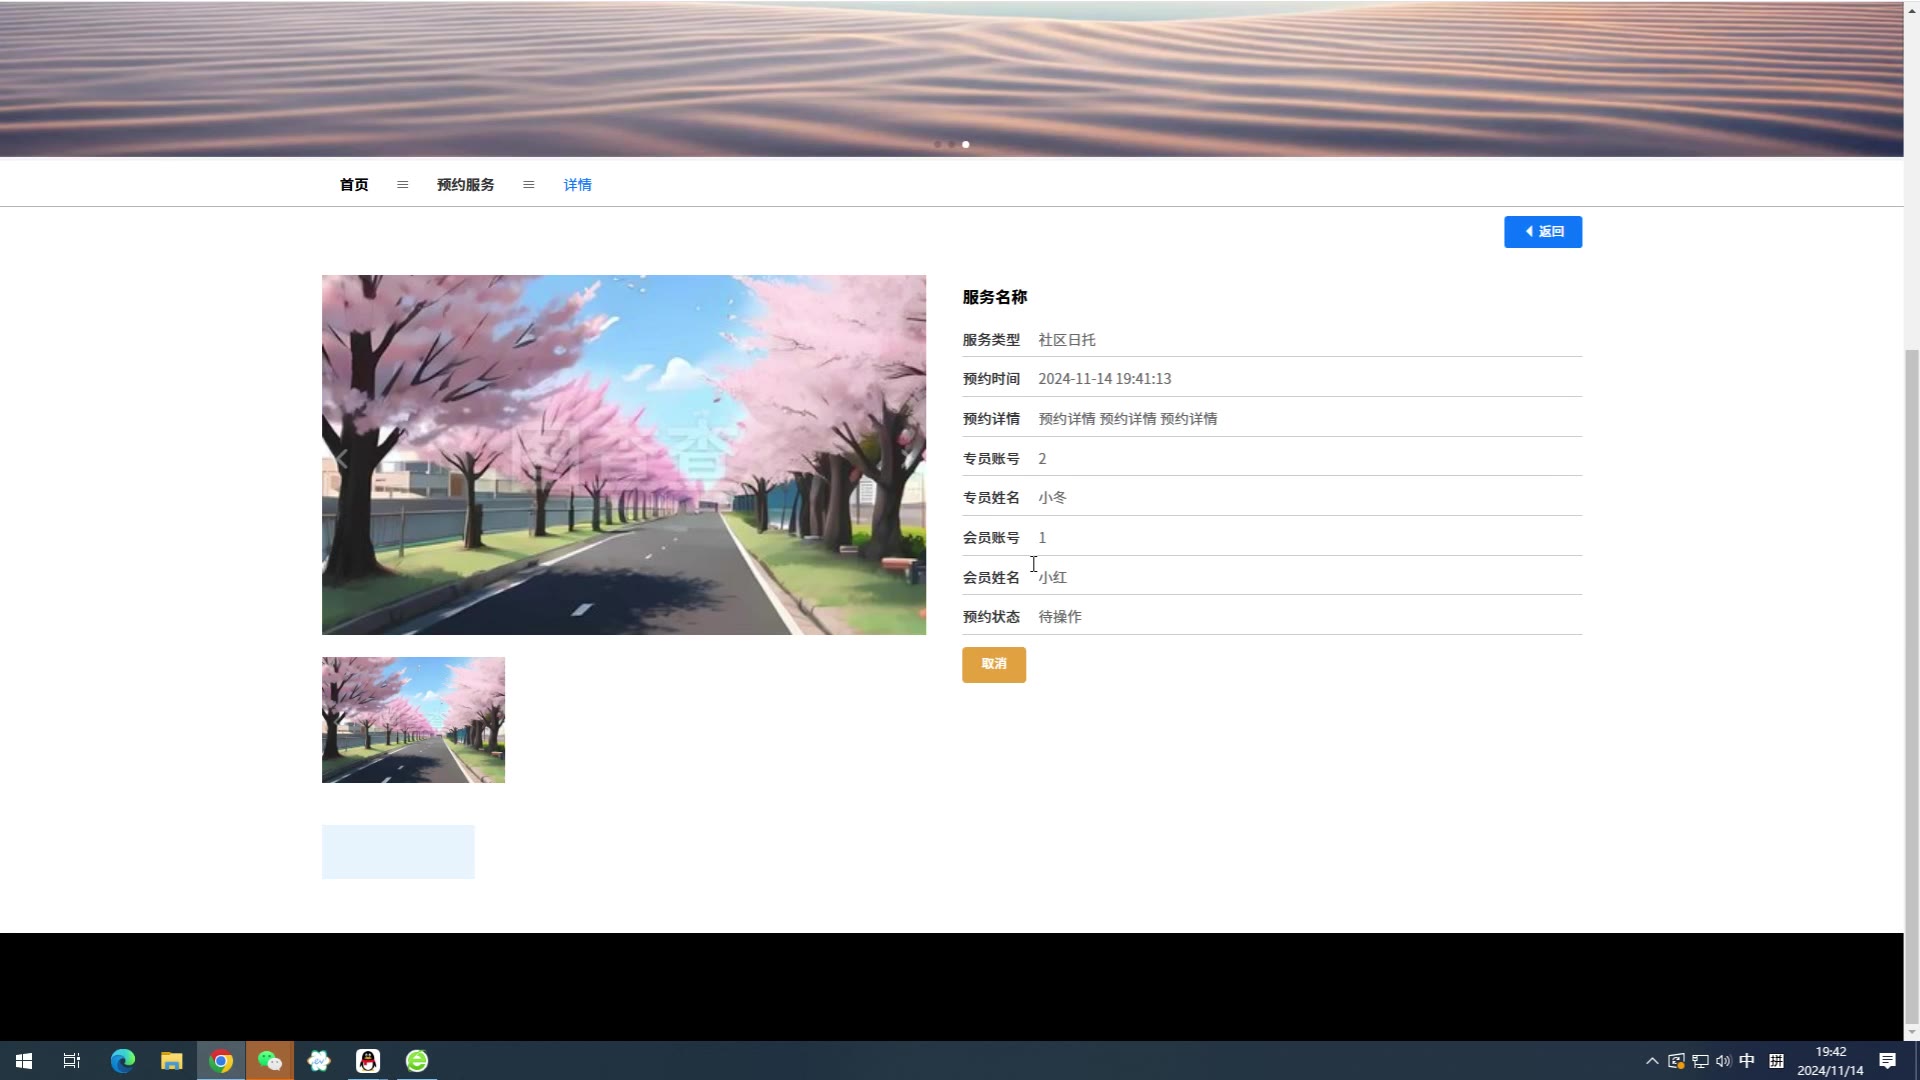
Task: Click the light blue placeholder box
Action: (x=398, y=852)
